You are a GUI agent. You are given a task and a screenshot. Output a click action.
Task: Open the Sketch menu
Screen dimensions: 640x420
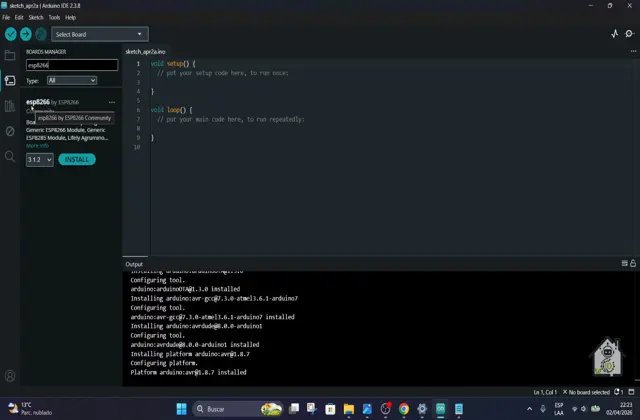[35, 17]
